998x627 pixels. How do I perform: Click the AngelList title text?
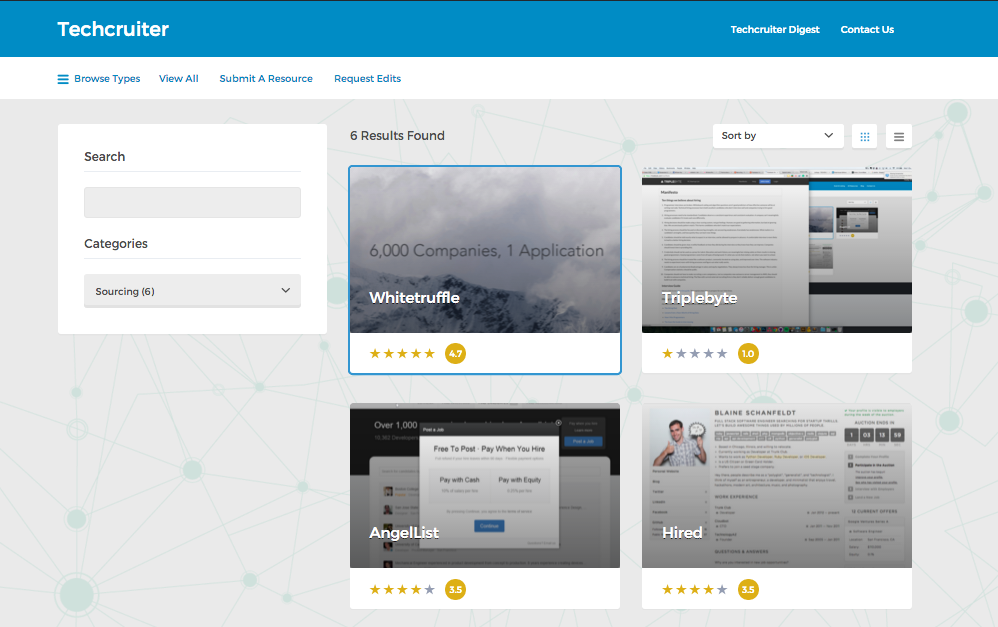(x=404, y=533)
